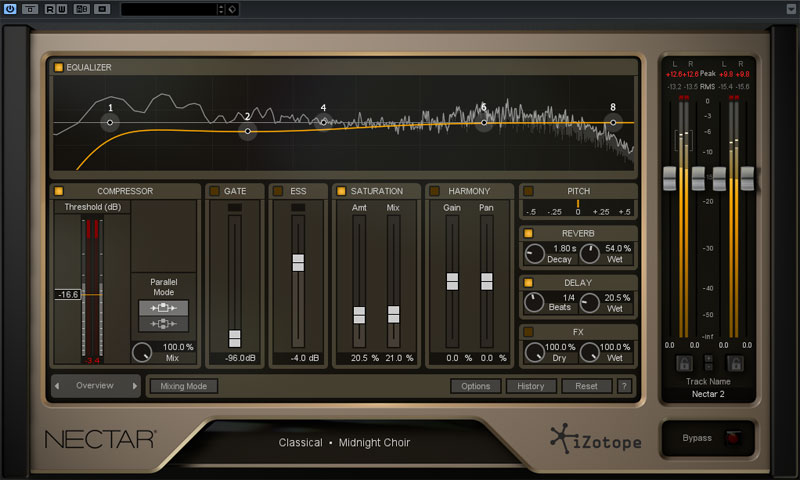
Task: Click the compressor Mix knob
Action: (x=142, y=352)
